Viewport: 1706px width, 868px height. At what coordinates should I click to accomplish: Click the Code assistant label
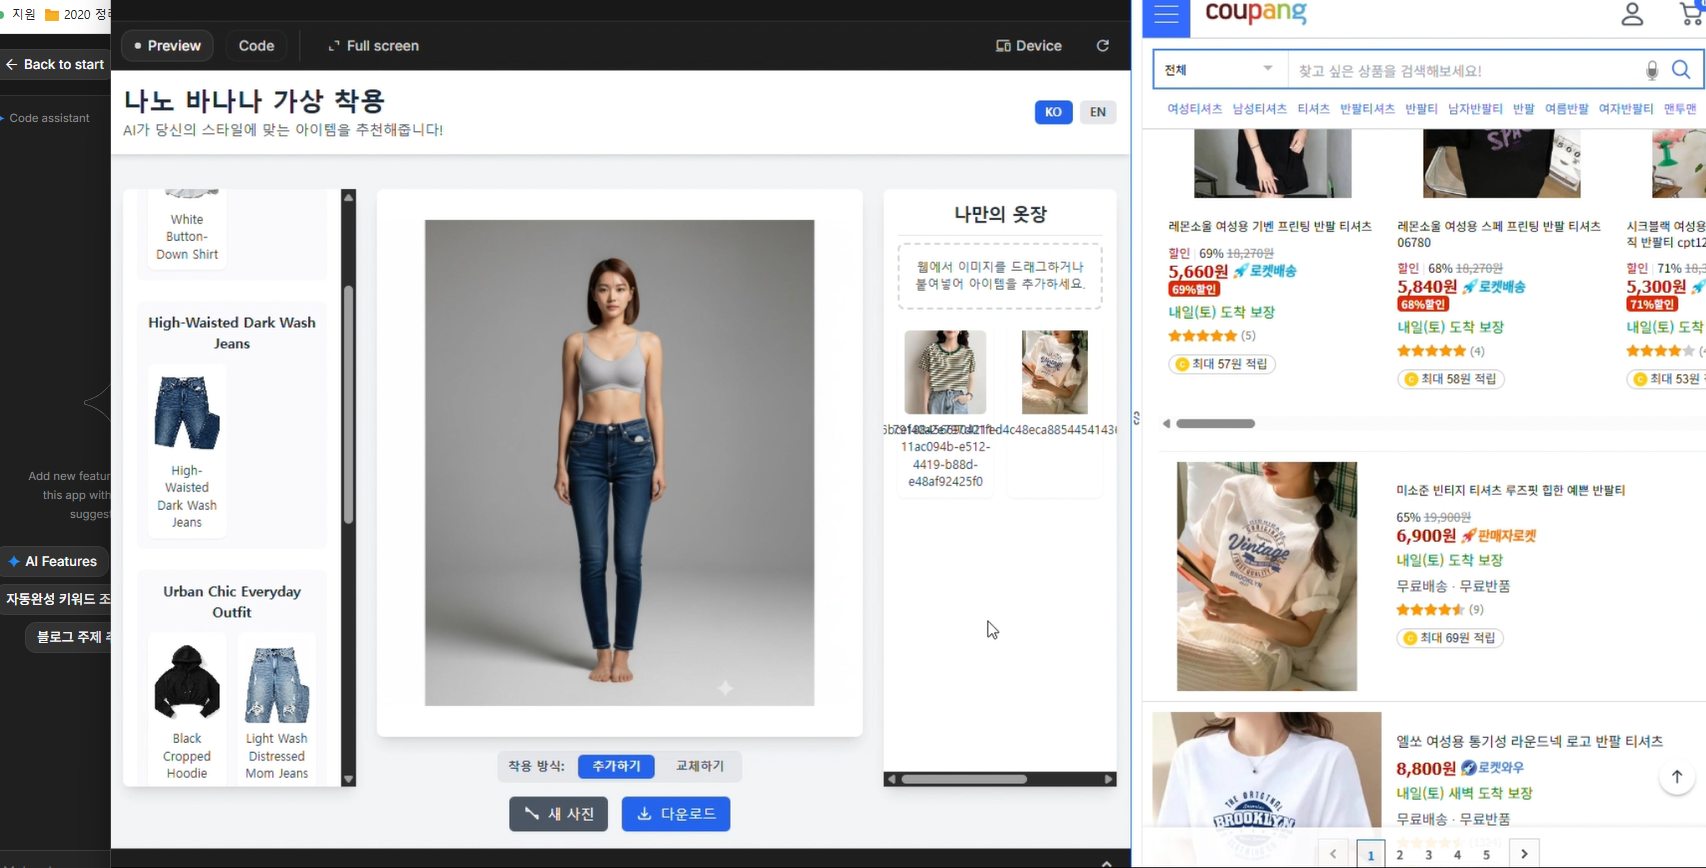point(49,118)
